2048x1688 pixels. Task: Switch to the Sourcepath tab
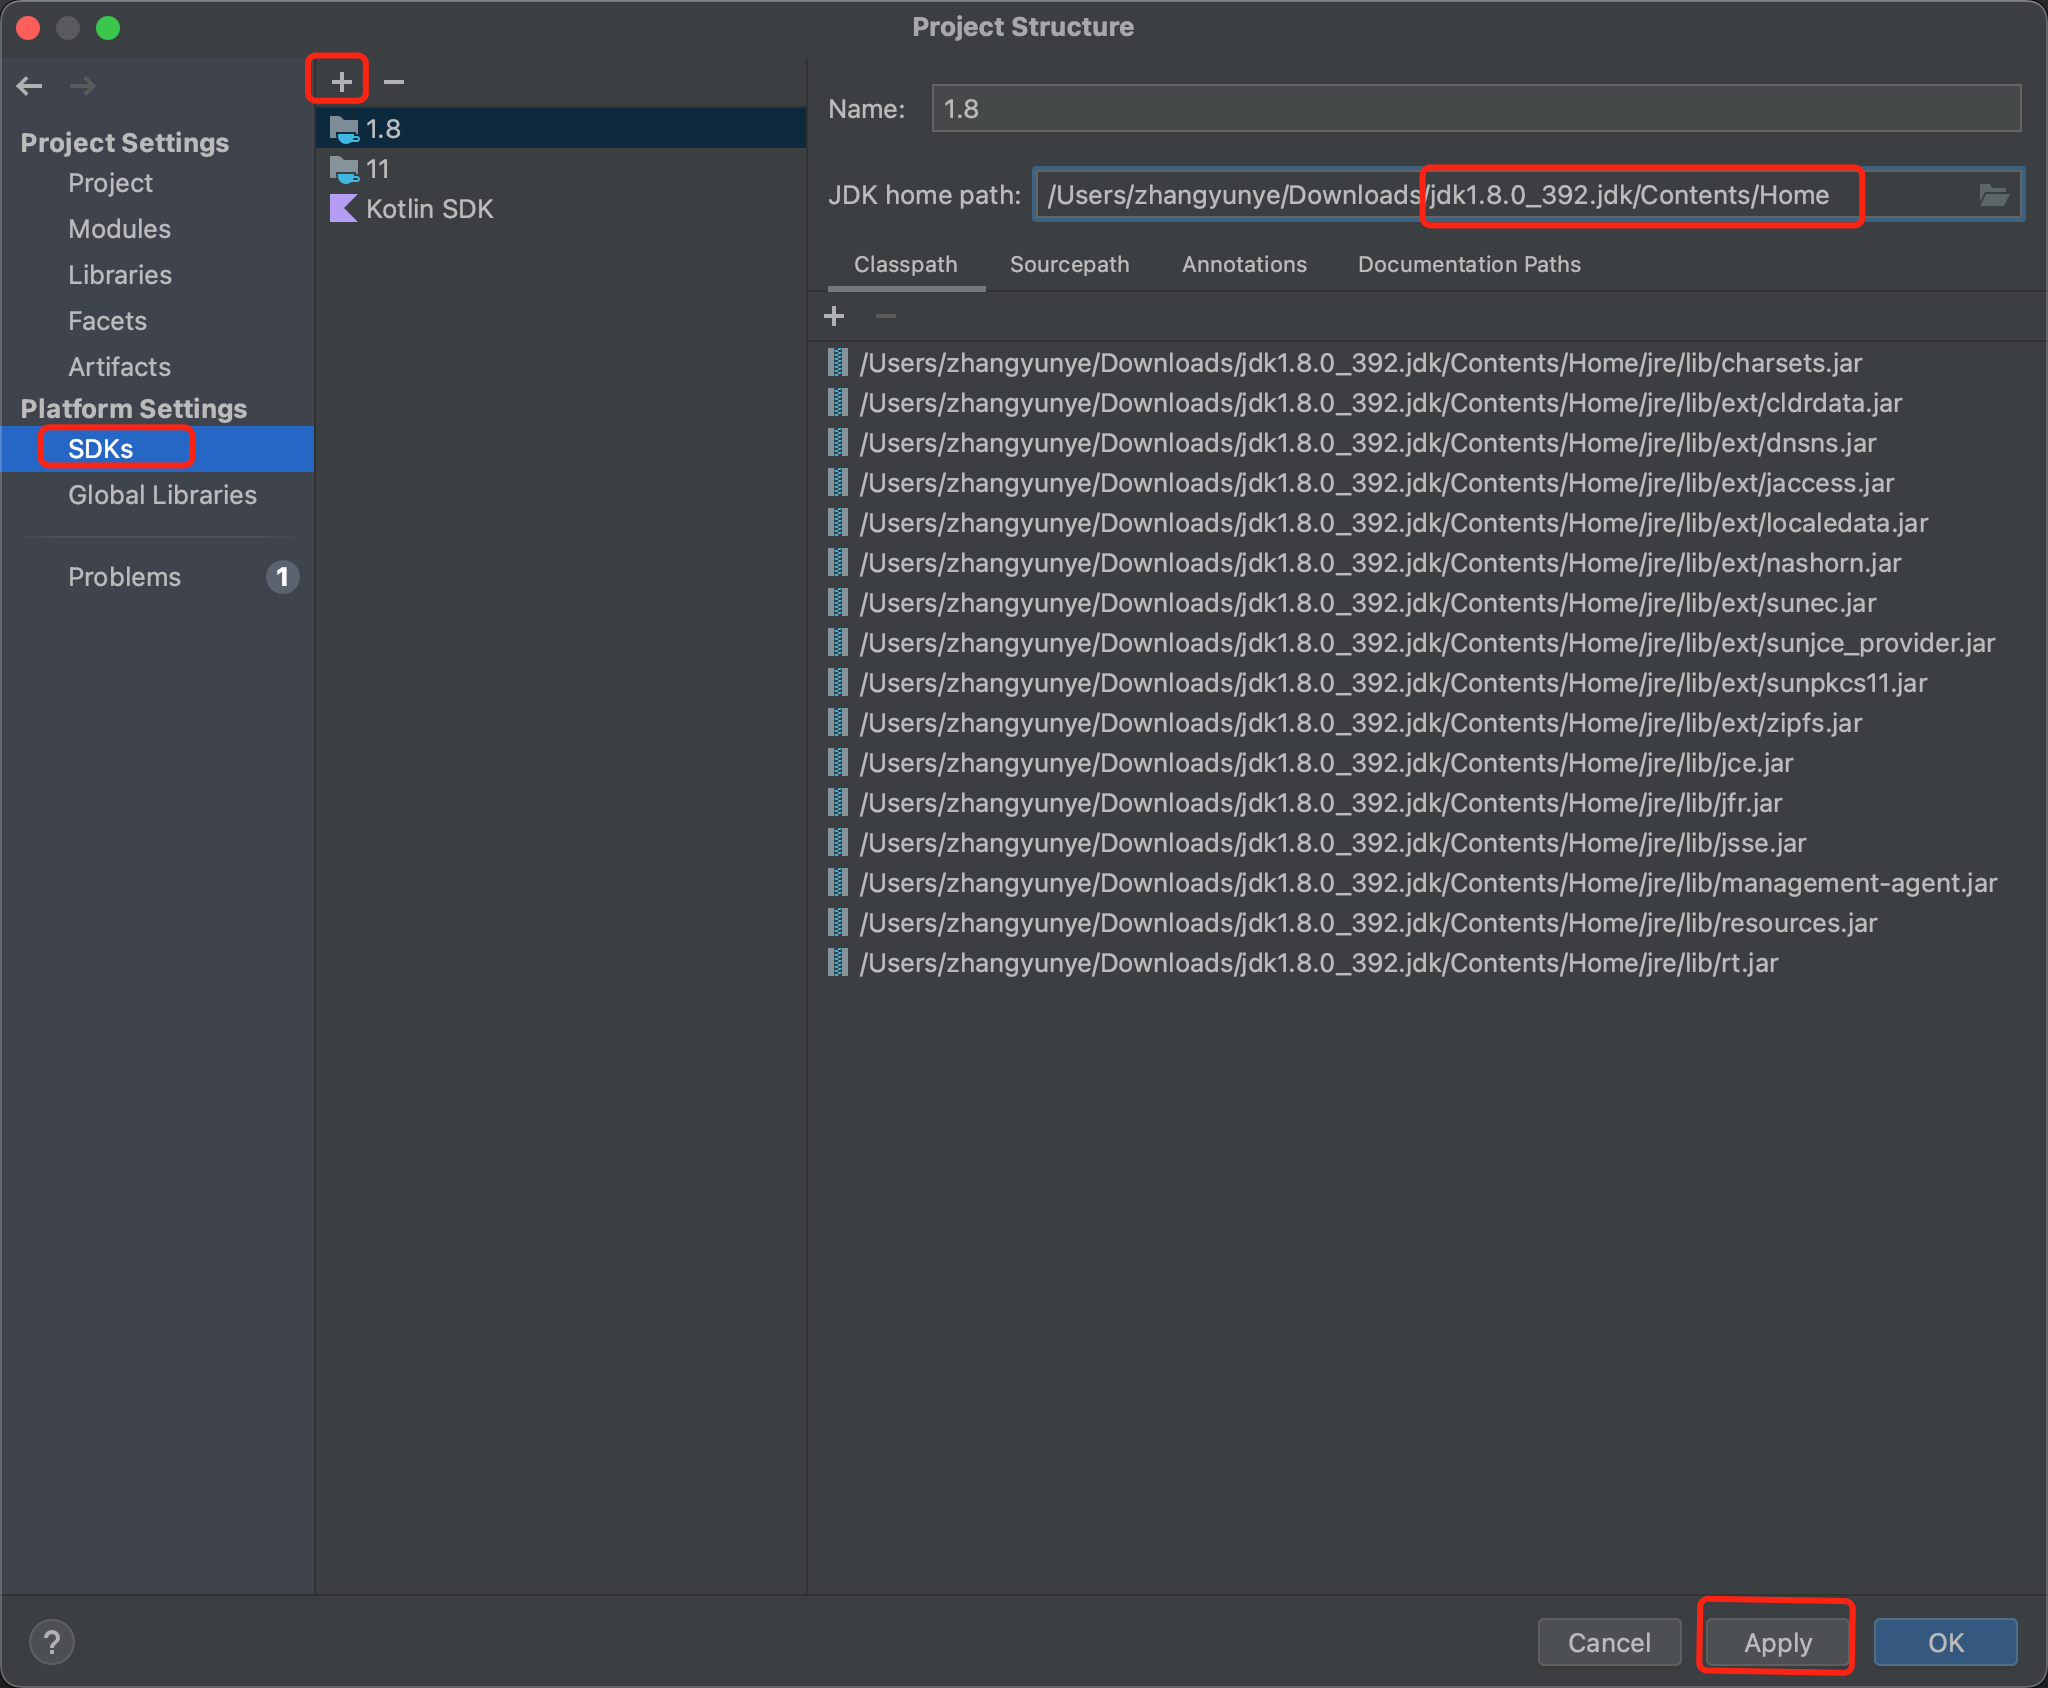[1069, 264]
